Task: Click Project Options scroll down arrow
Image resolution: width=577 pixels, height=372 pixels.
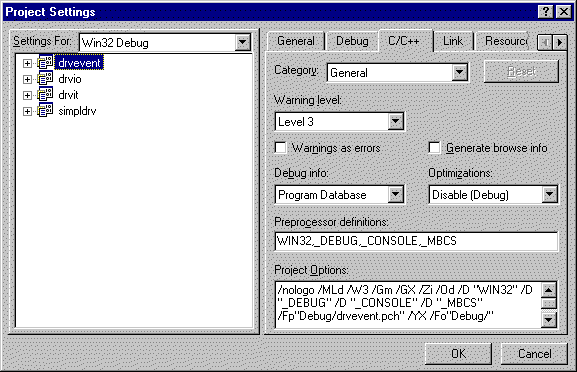Action: [549, 320]
